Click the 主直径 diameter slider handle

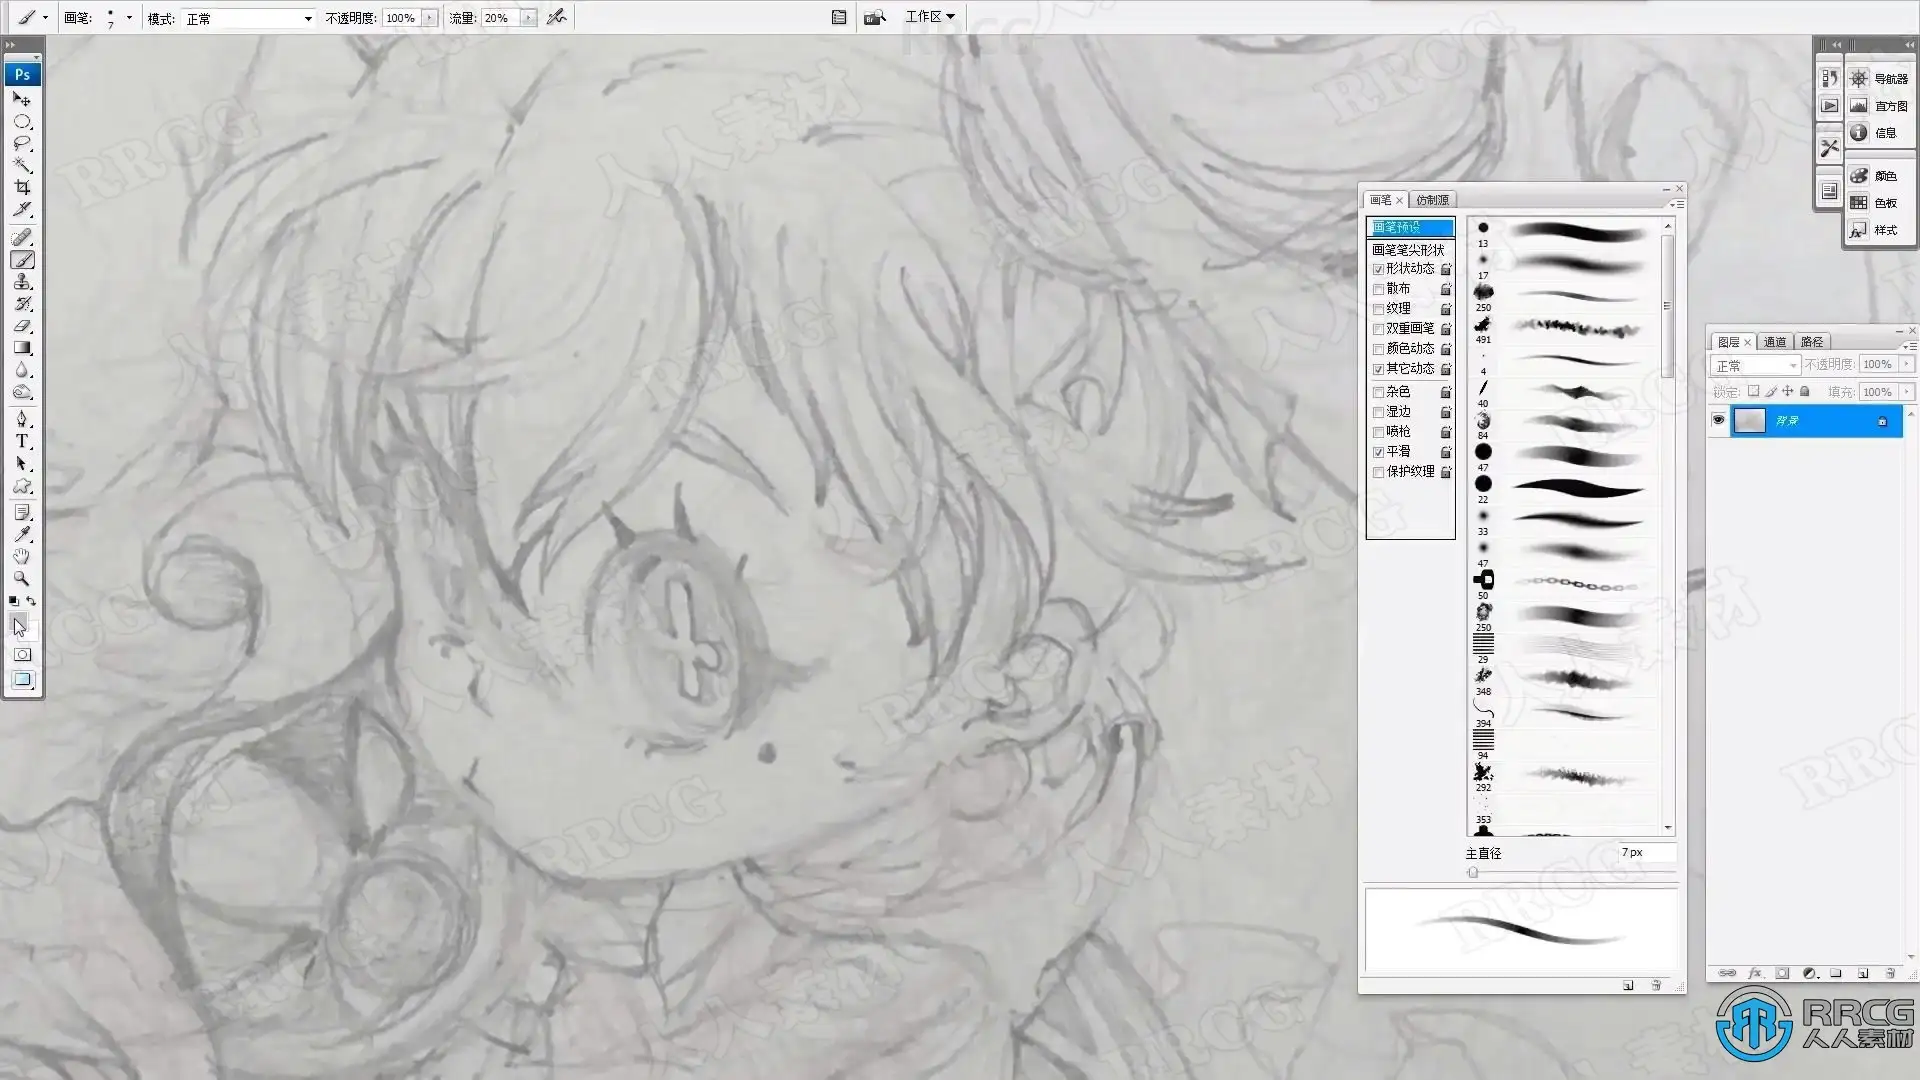pyautogui.click(x=1473, y=873)
